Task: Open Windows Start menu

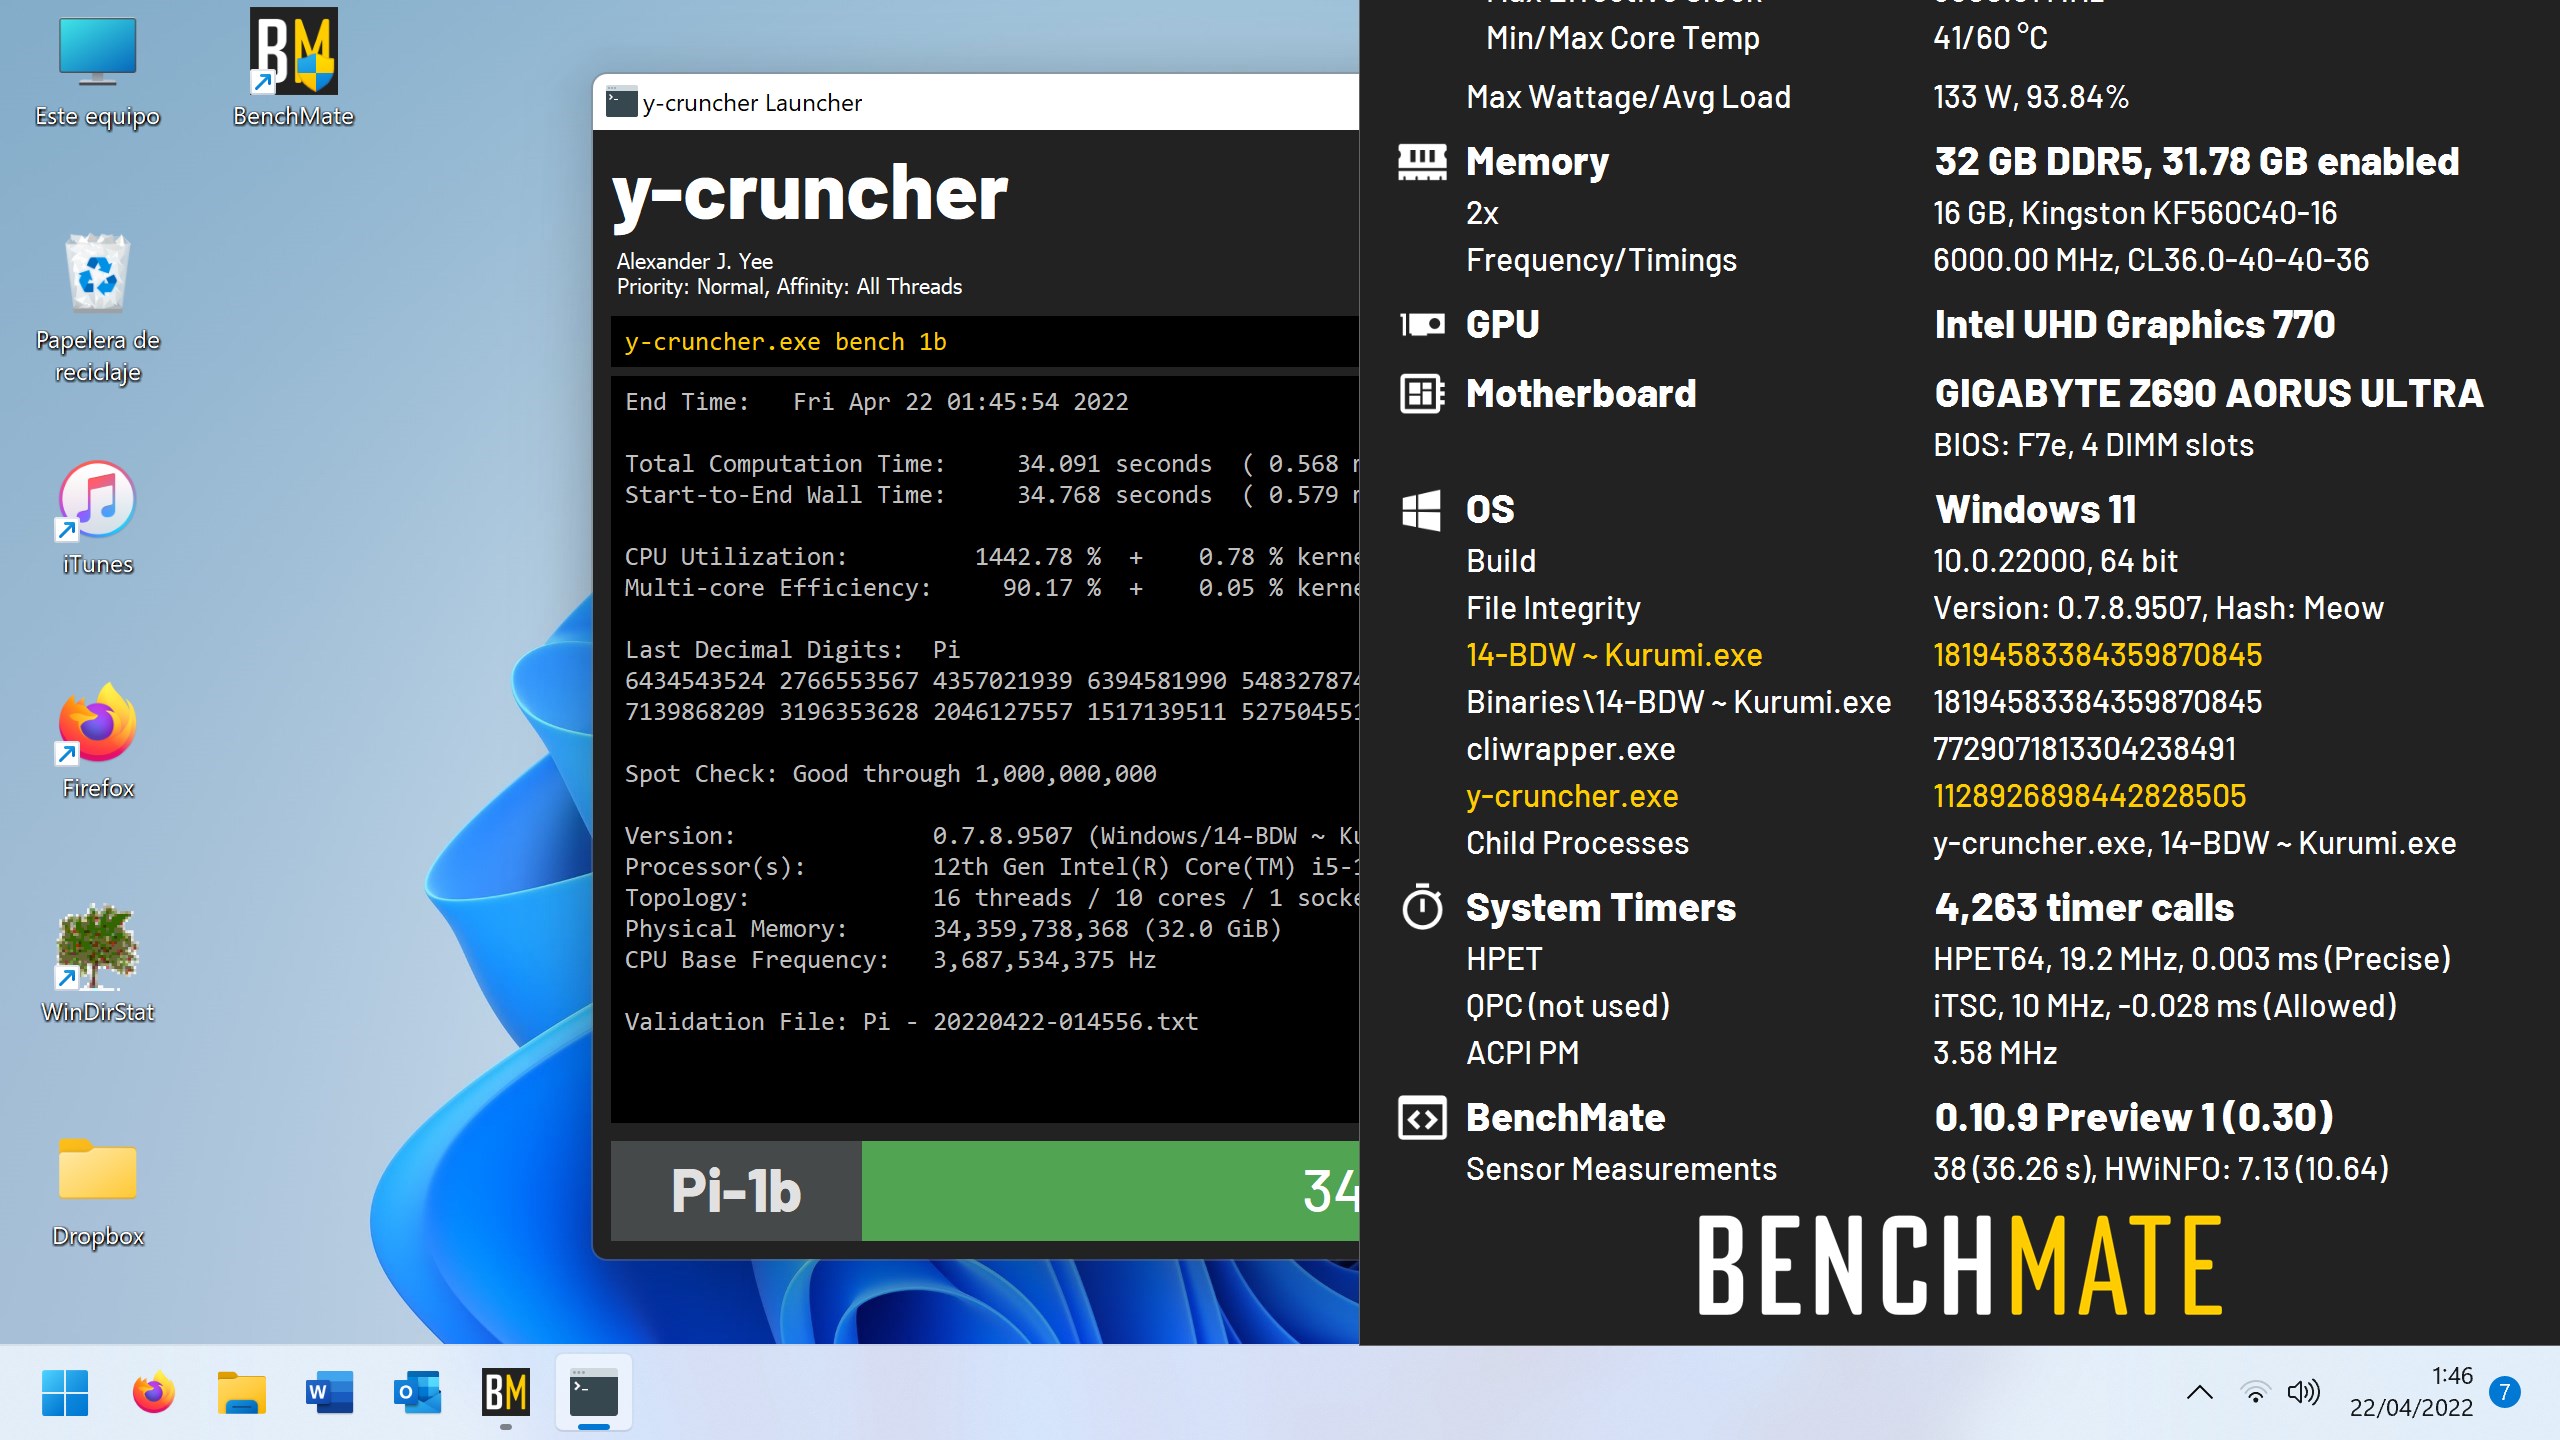Action: coord(65,1393)
